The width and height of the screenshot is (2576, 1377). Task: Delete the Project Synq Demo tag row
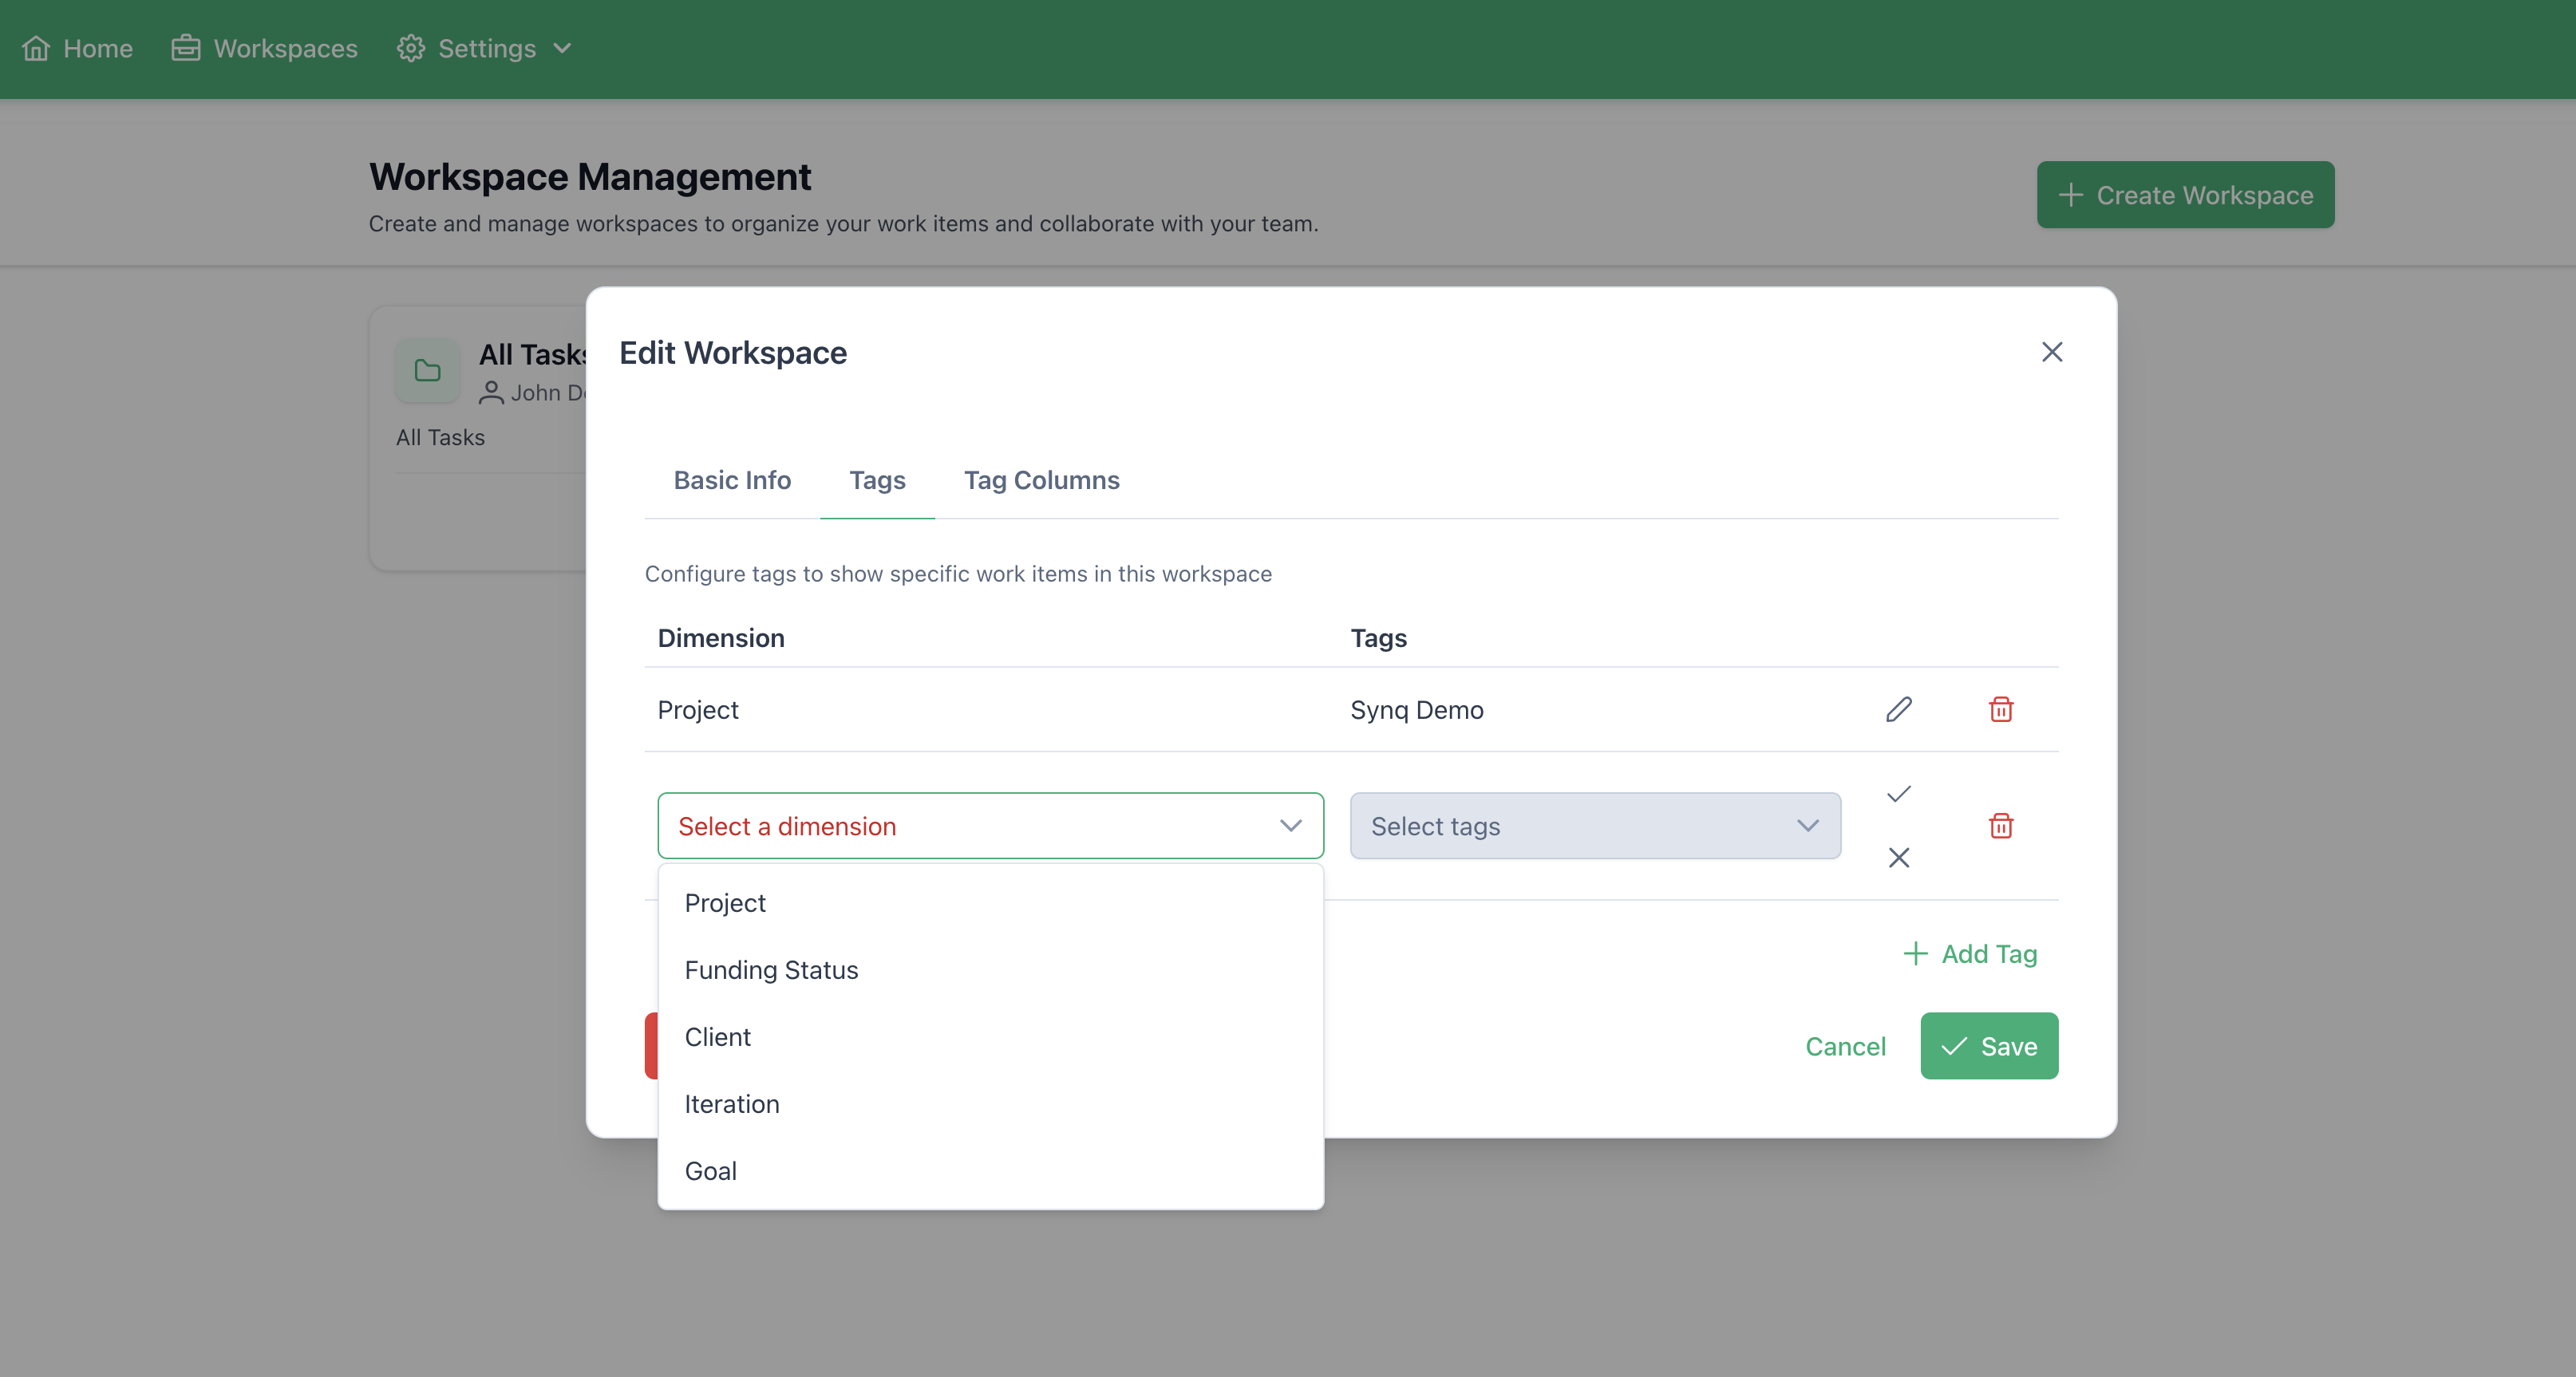point(2000,709)
